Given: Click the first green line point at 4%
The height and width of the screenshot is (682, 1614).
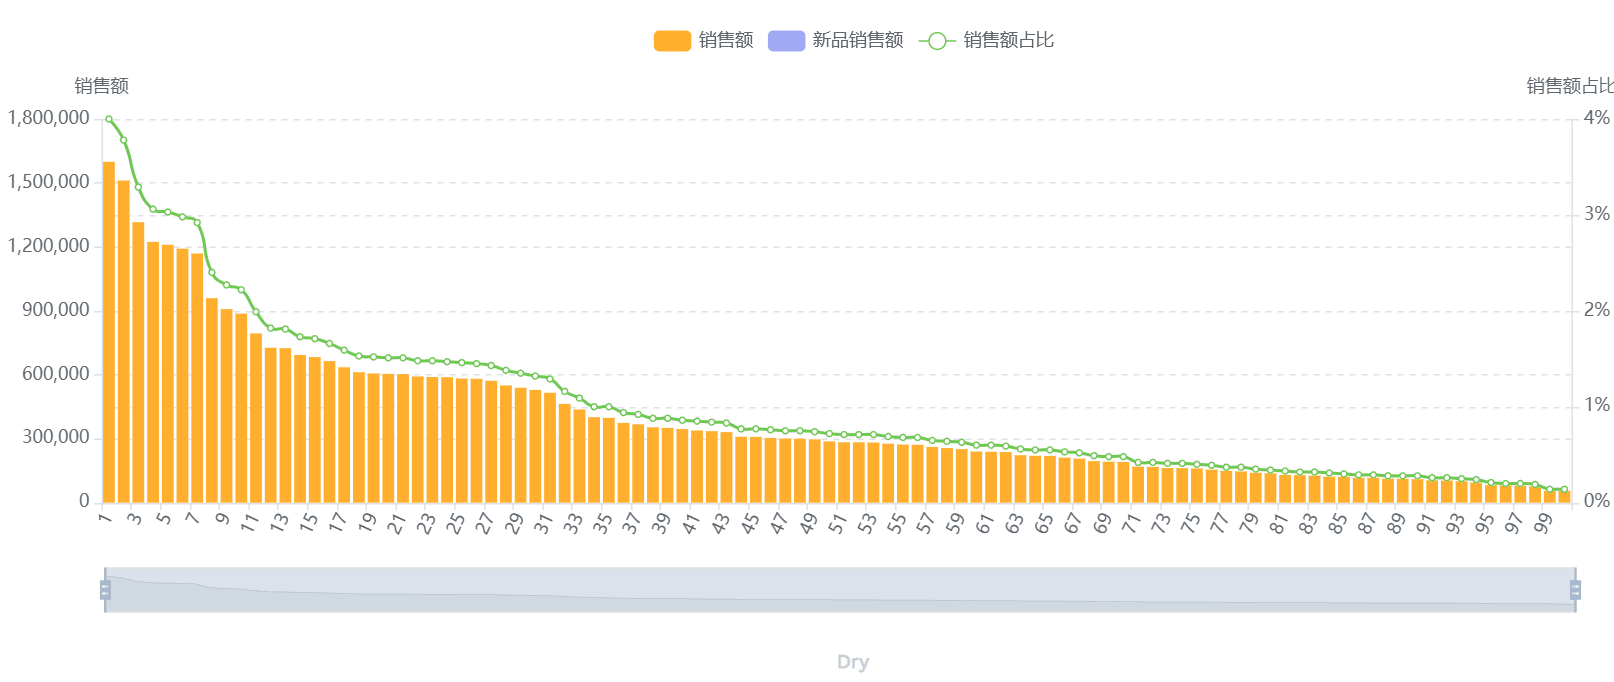Looking at the screenshot, I should [109, 119].
